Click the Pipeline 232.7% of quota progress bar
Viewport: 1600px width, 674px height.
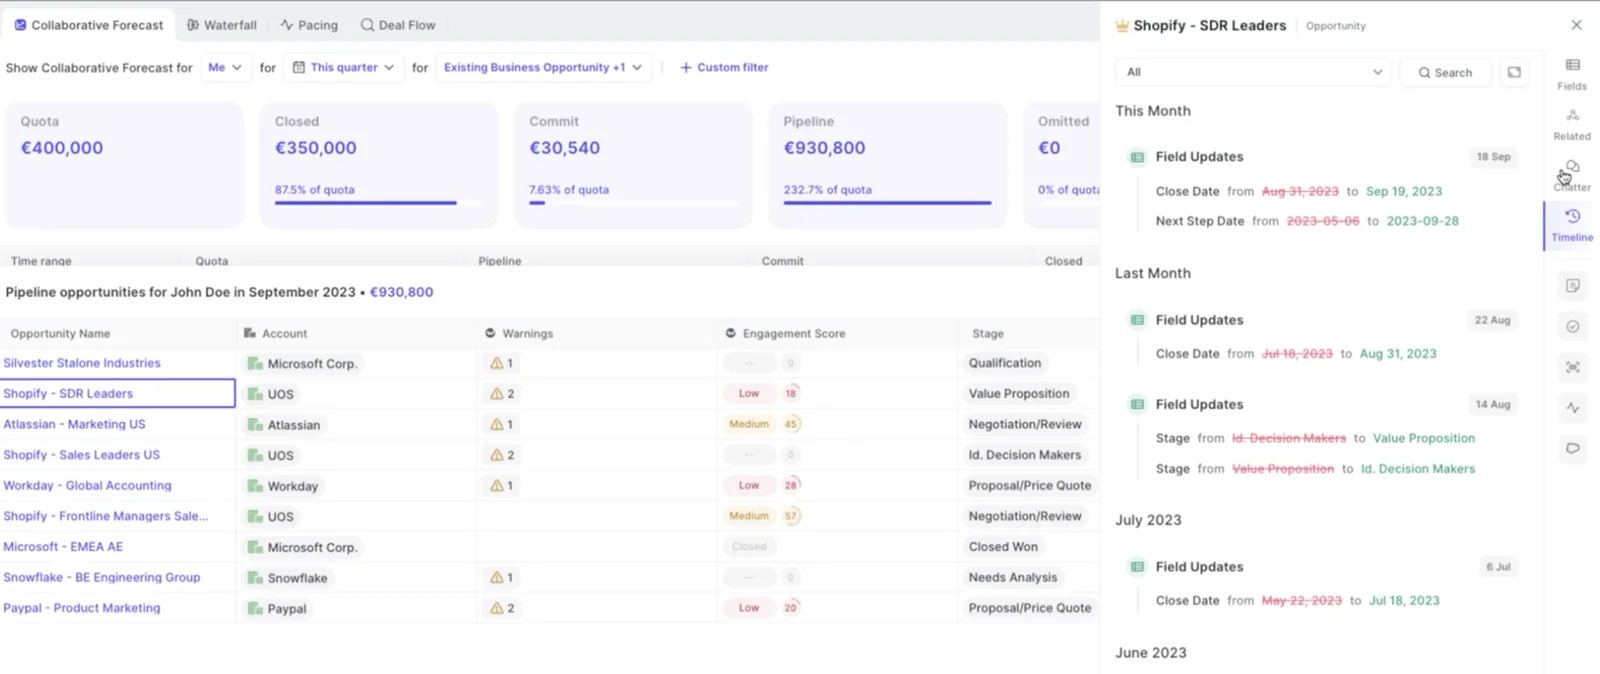point(887,203)
